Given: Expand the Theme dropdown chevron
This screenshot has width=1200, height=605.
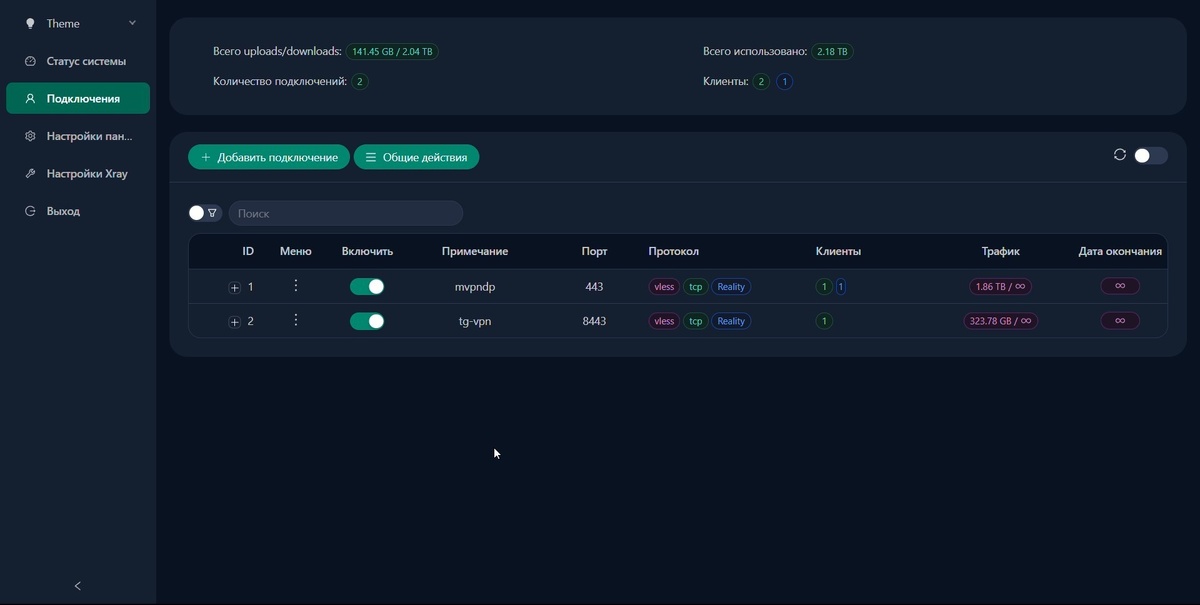Looking at the screenshot, I should 132,22.
